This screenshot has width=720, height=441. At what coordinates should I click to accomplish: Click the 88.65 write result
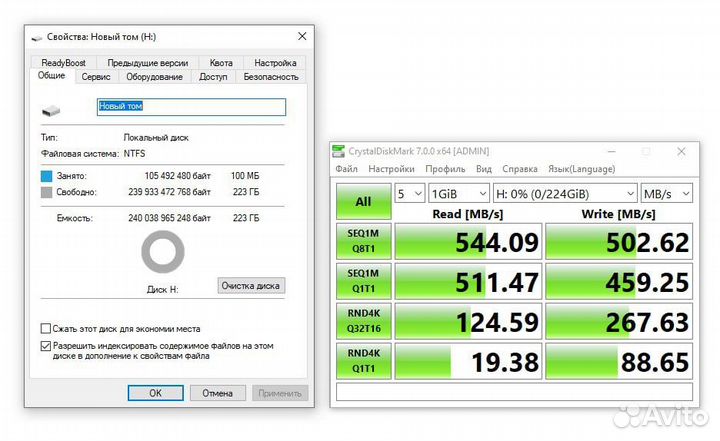[x=619, y=361]
